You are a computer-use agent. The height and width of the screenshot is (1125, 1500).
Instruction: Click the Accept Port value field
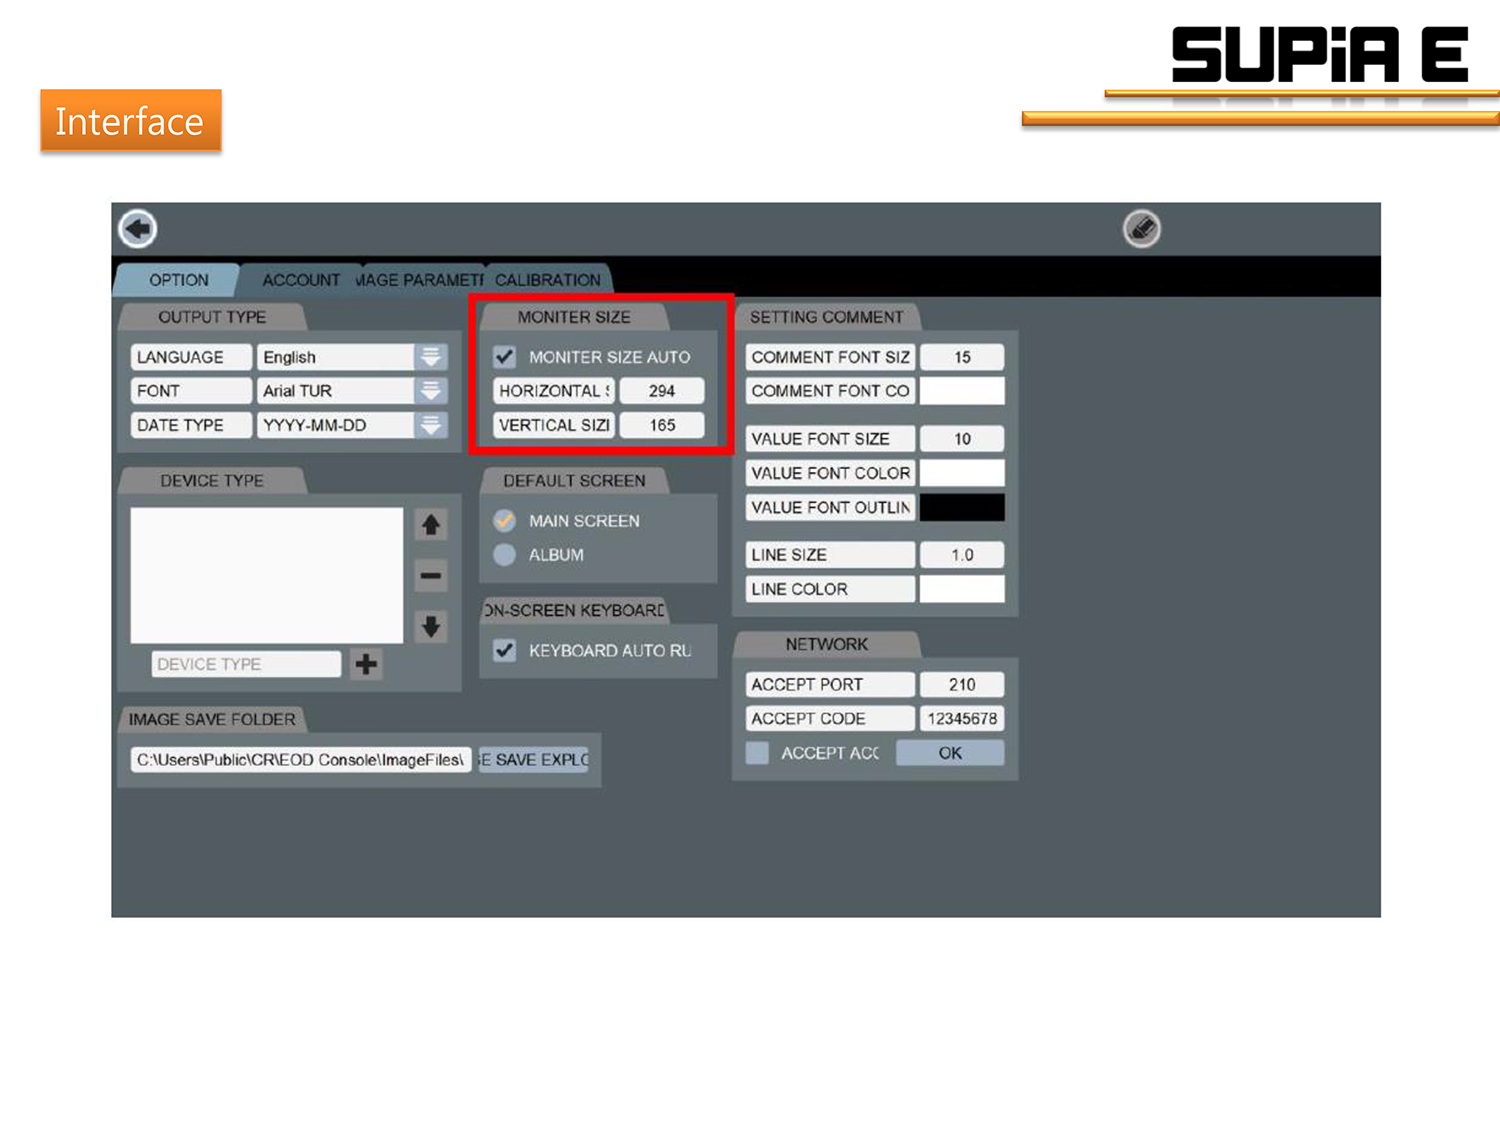pos(961,685)
